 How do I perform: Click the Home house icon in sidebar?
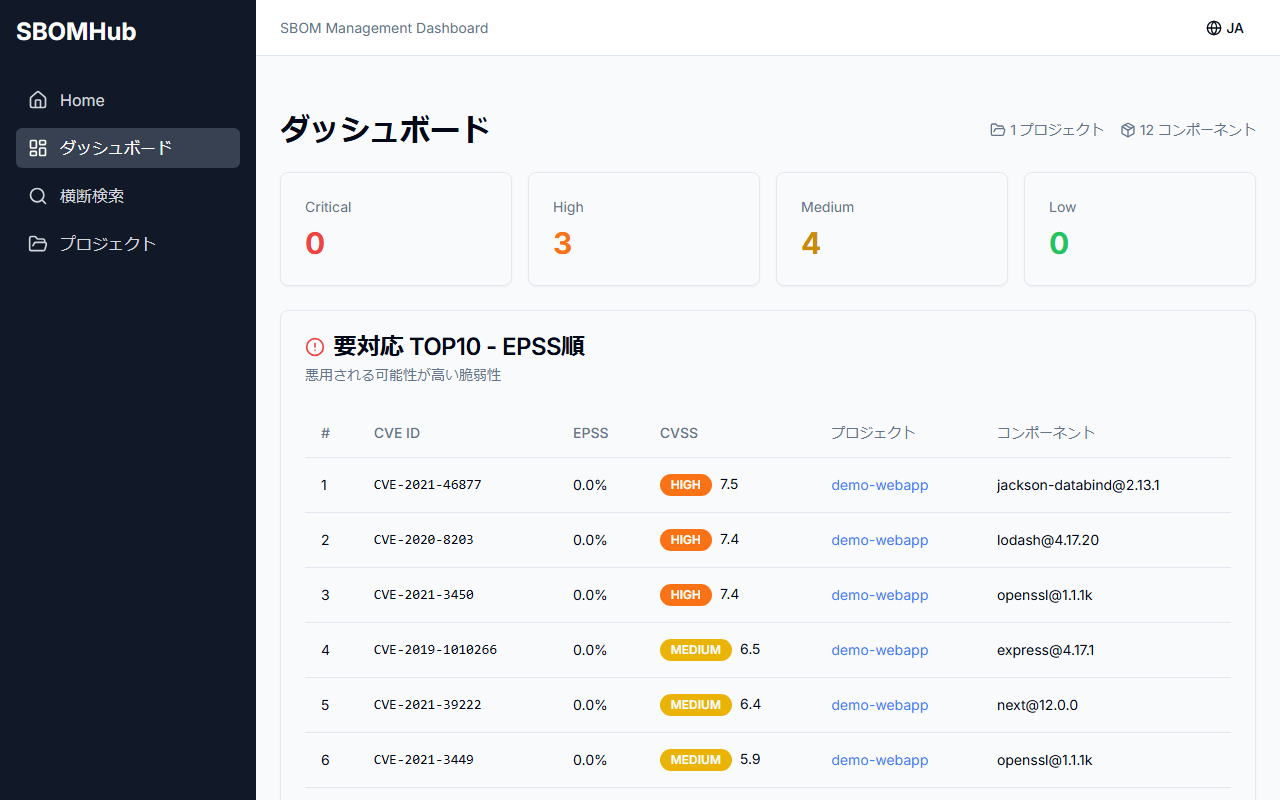pyautogui.click(x=38, y=100)
